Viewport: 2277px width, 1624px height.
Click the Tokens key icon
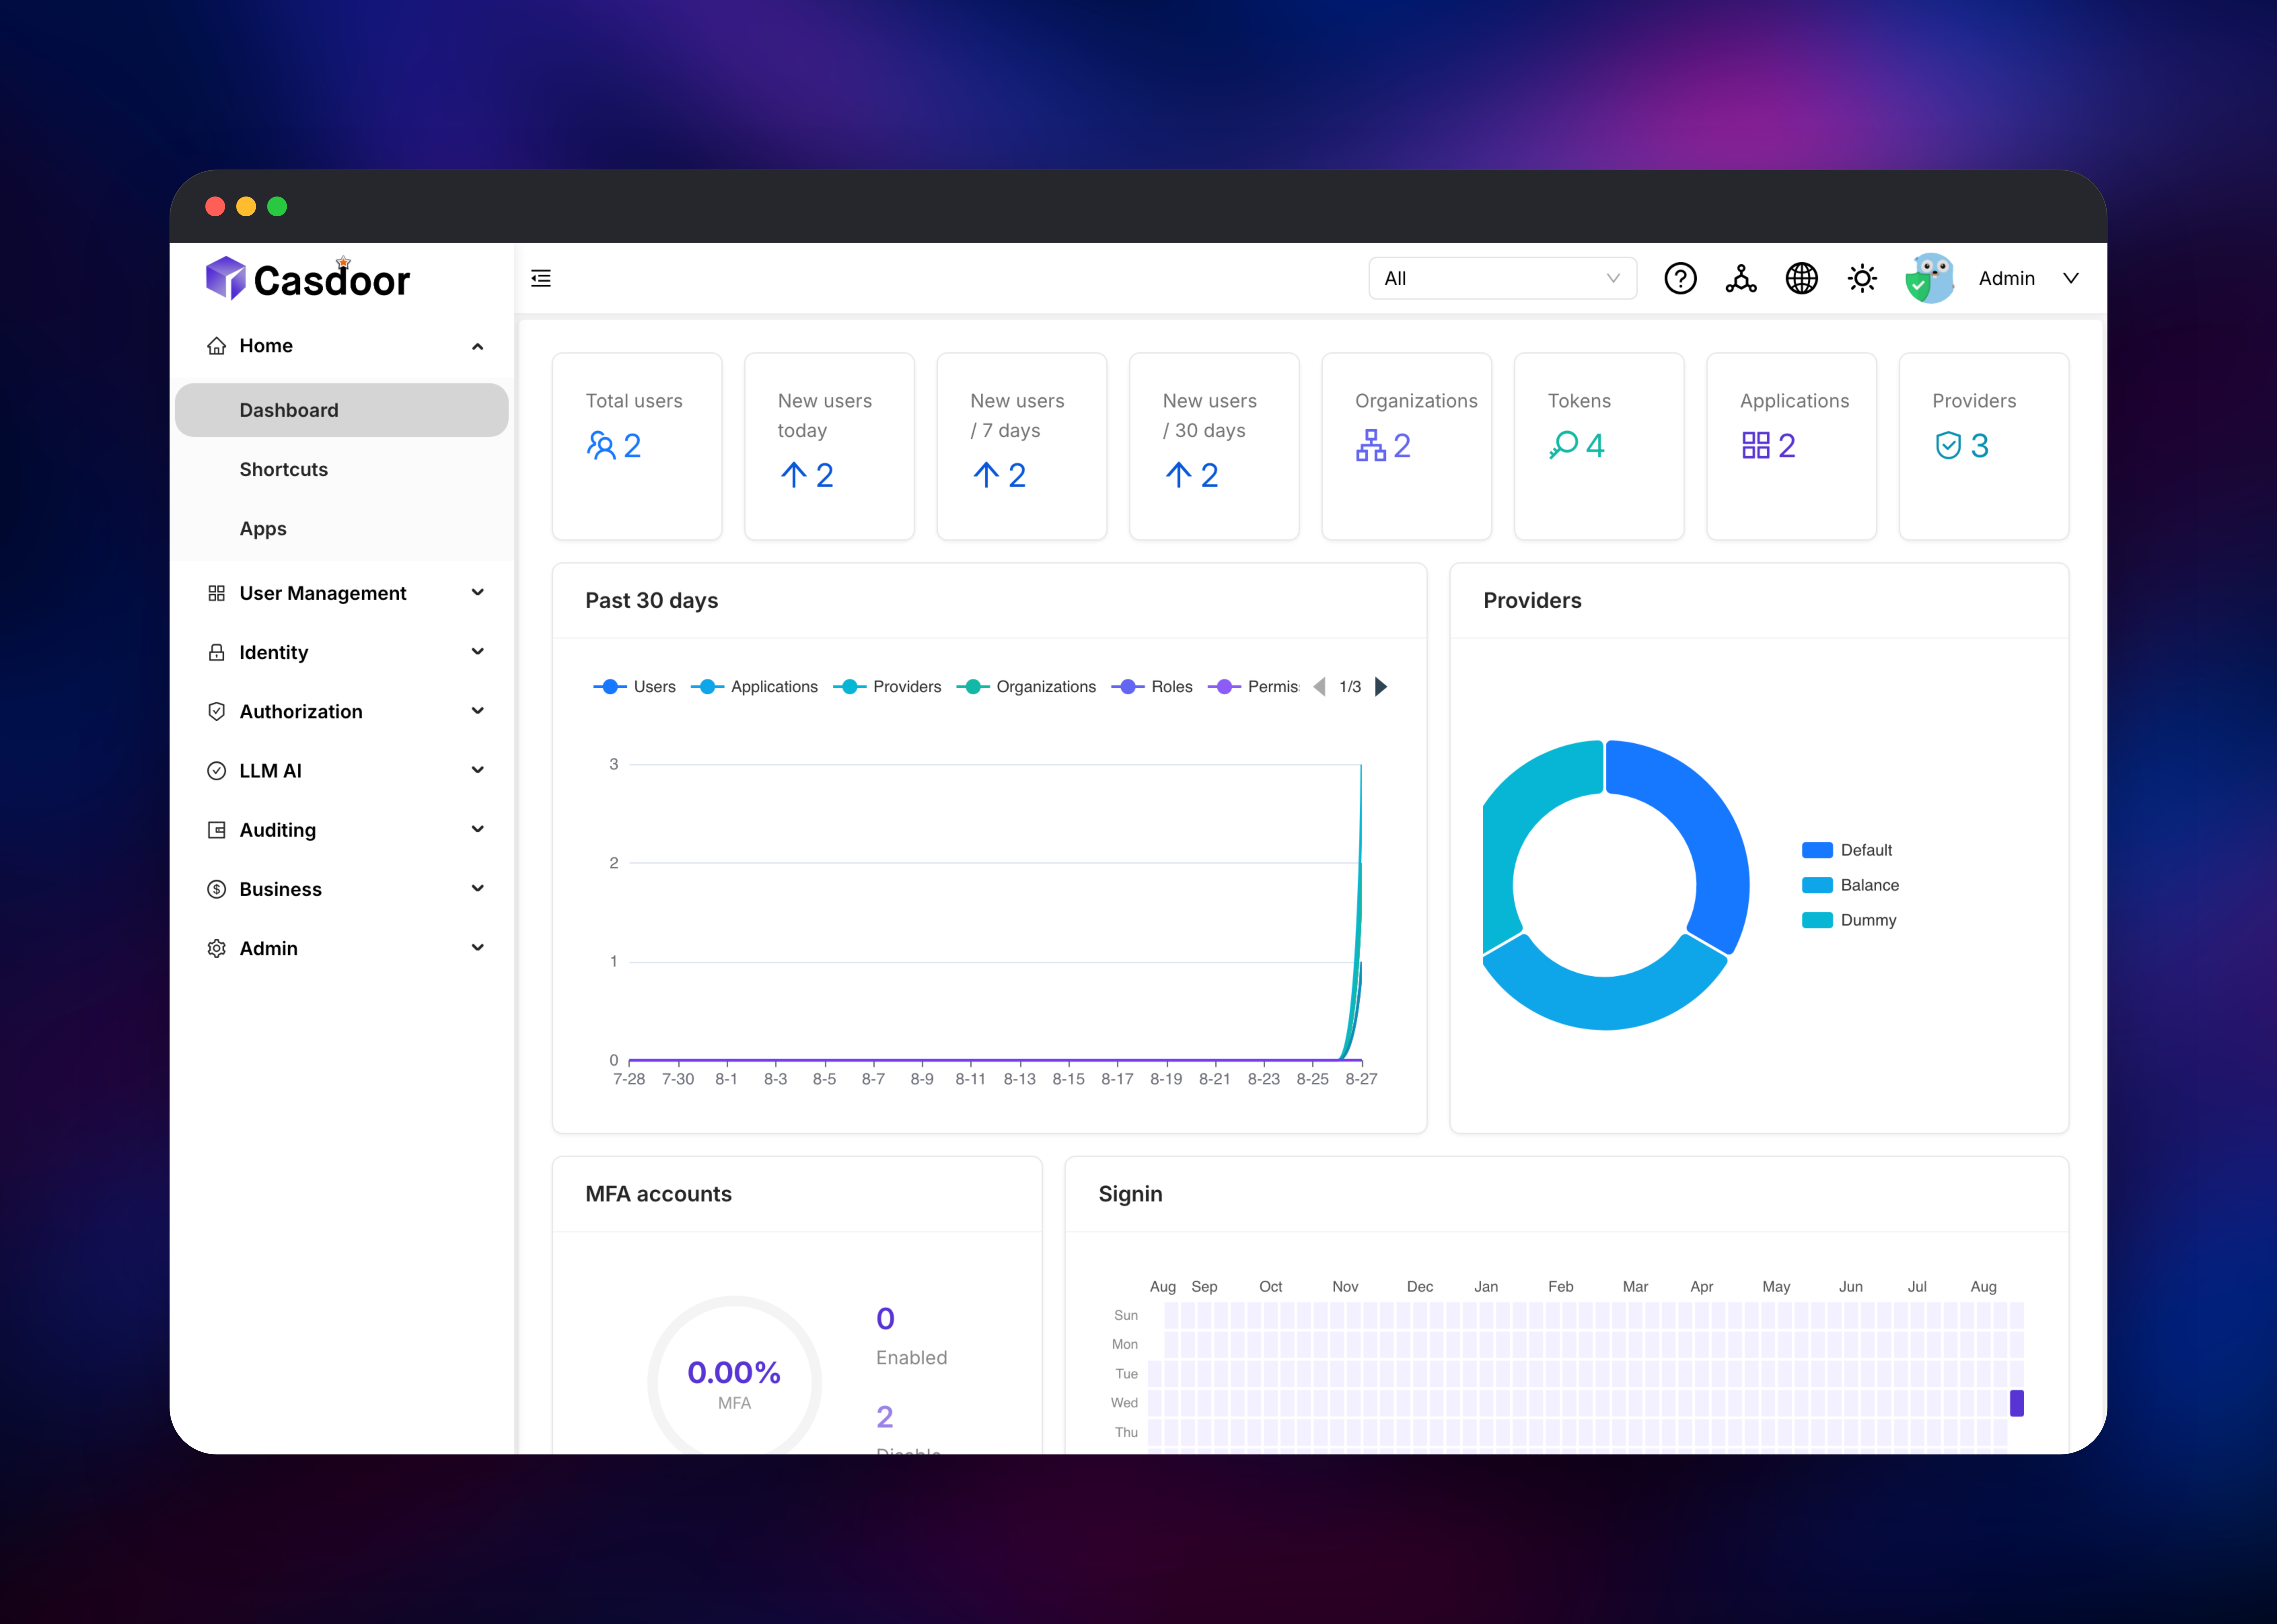coord(1563,445)
